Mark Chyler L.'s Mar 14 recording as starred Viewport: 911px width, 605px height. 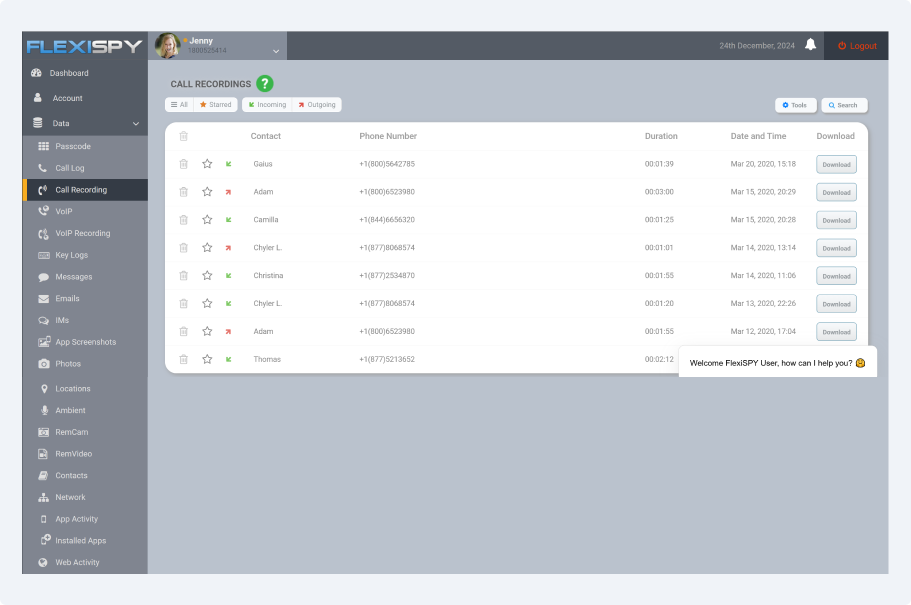[206, 247]
